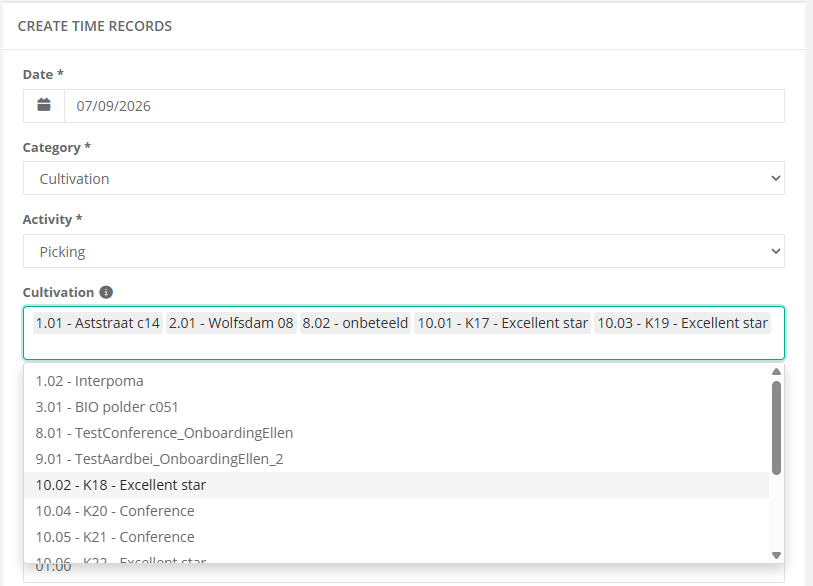Click the date input field

(424, 106)
